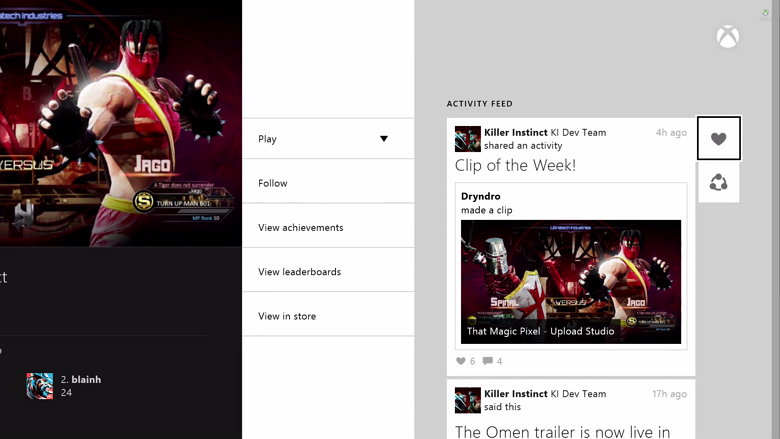This screenshot has width=780, height=439.
Task: Select the Play menu option
Action: pyautogui.click(x=328, y=139)
